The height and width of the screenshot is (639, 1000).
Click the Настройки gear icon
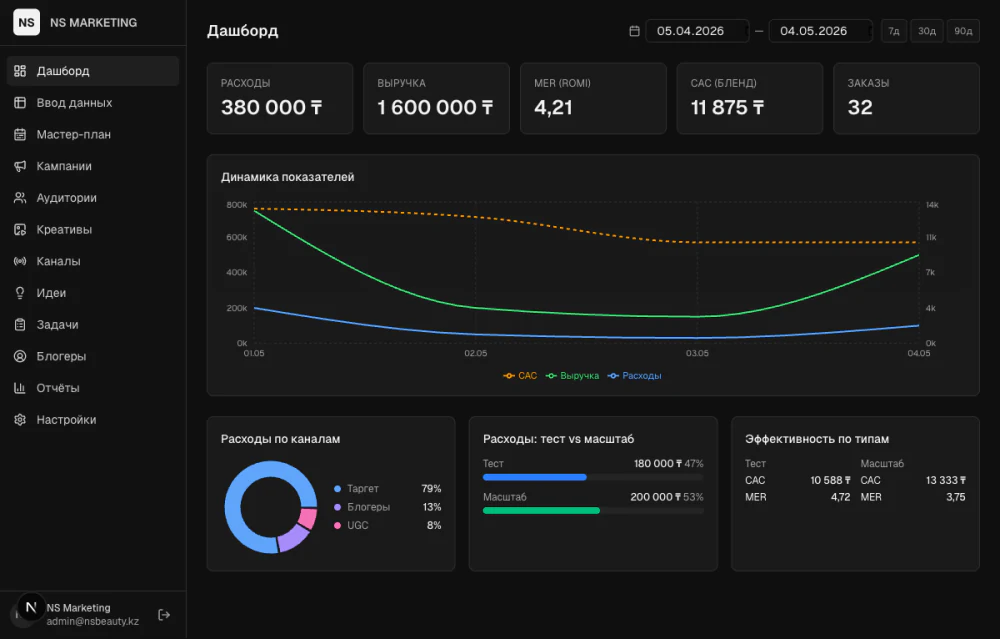point(20,420)
